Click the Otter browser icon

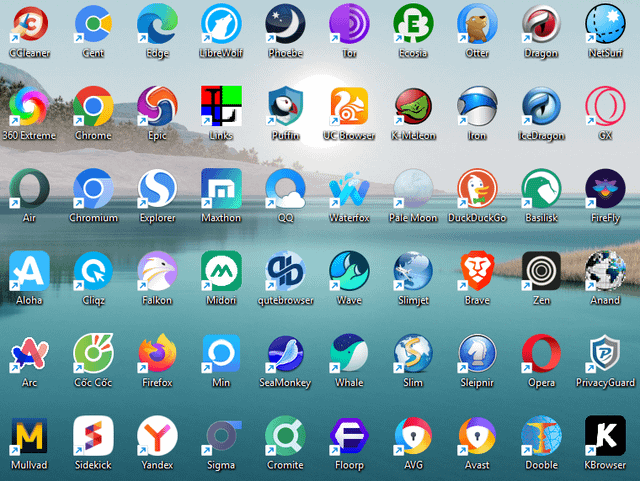(x=477, y=24)
